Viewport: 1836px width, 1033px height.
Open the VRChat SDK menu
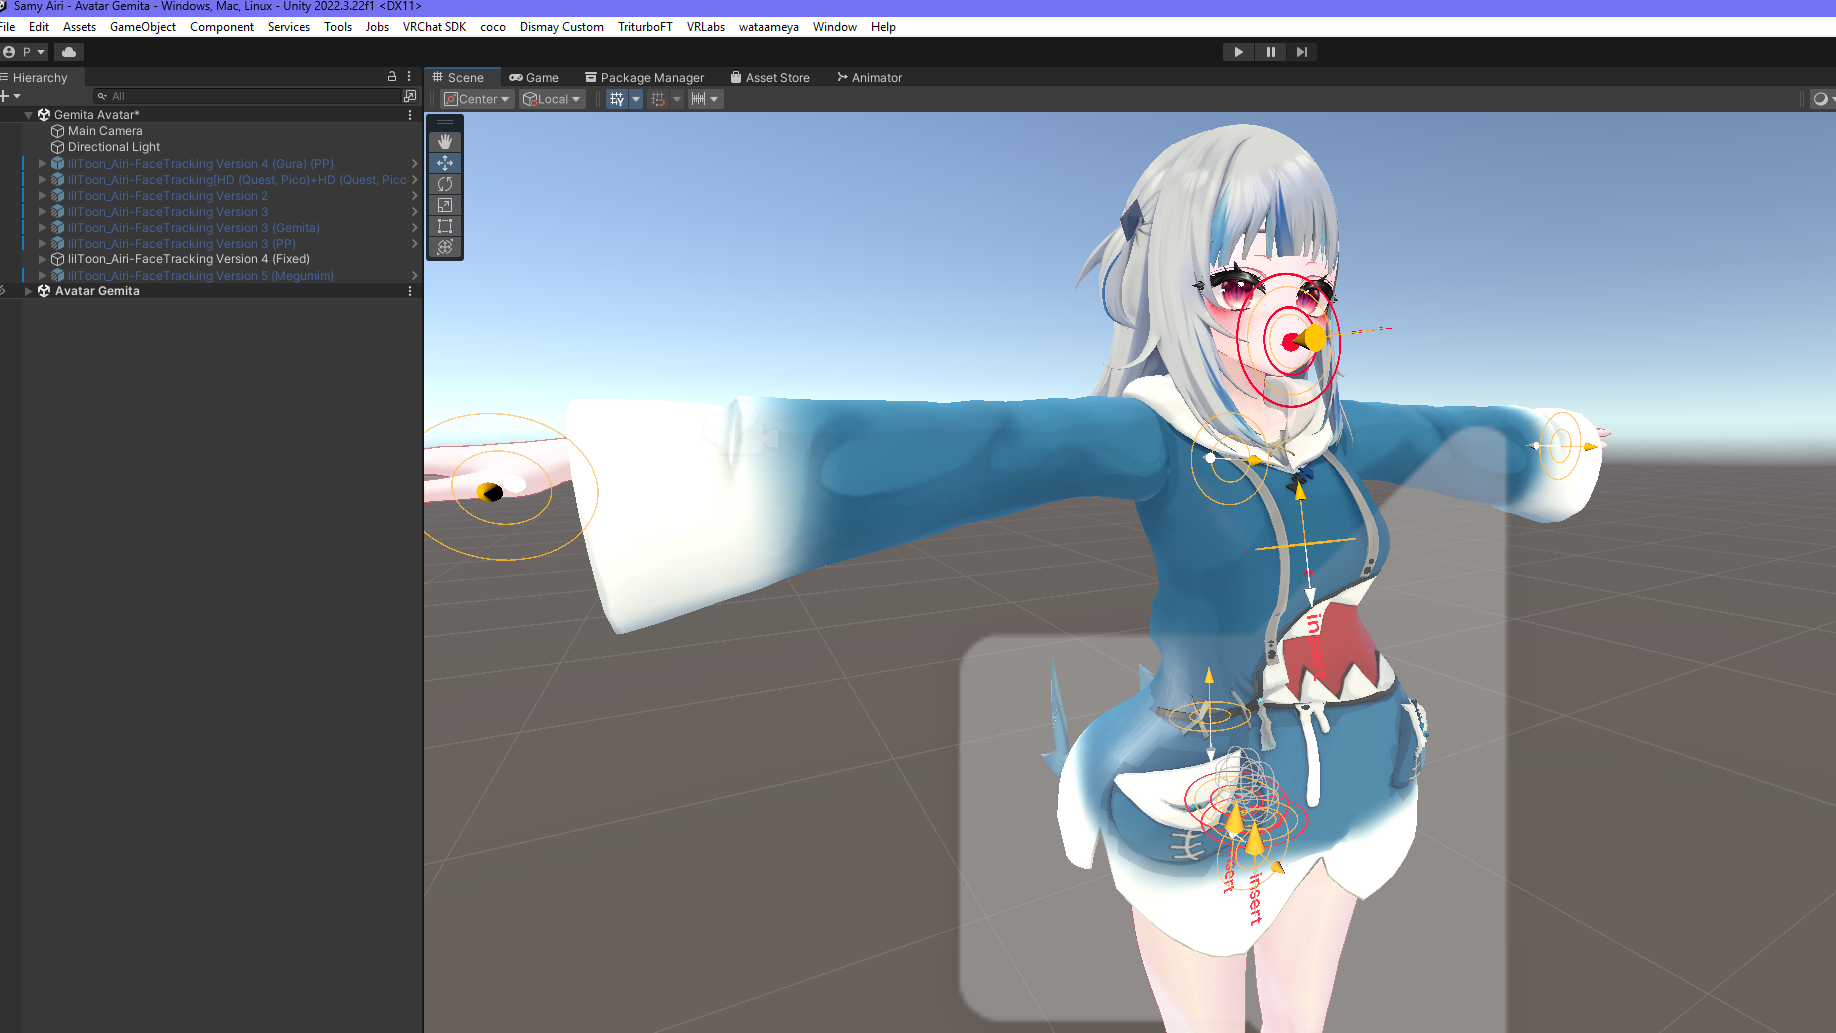[x=435, y=27]
